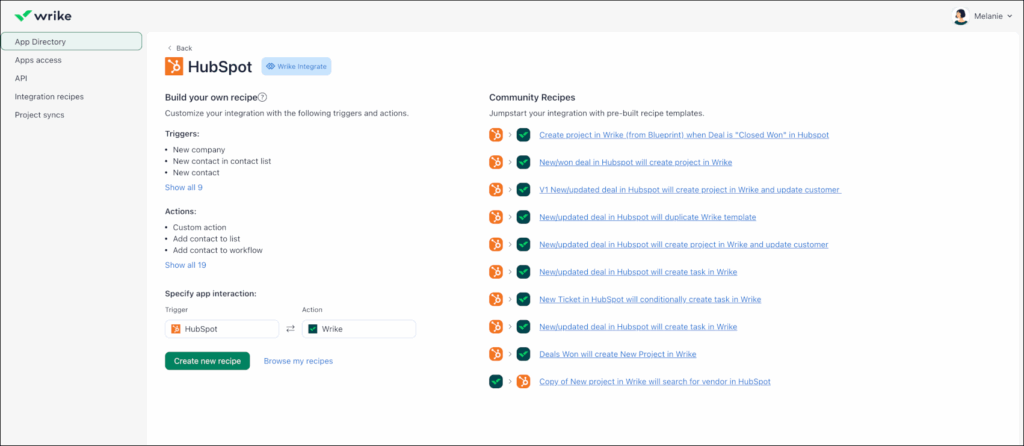Click the 'New company' trigger text

(x=199, y=150)
